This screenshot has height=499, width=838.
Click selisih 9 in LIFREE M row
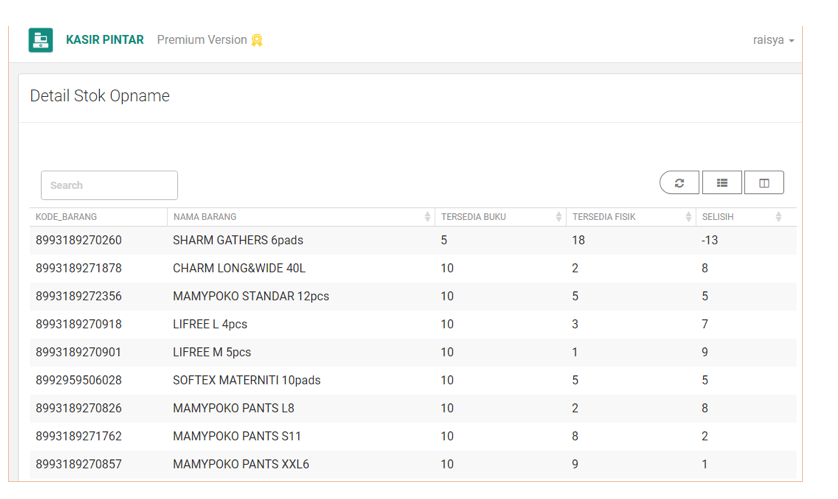[x=705, y=353]
